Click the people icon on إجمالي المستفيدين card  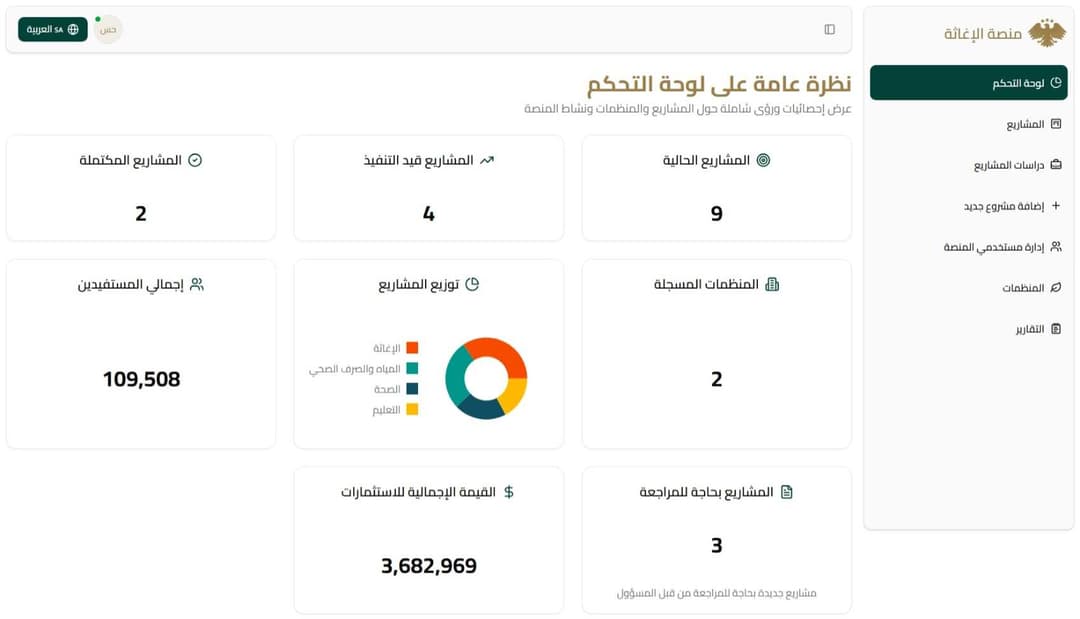[x=196, y=284]
